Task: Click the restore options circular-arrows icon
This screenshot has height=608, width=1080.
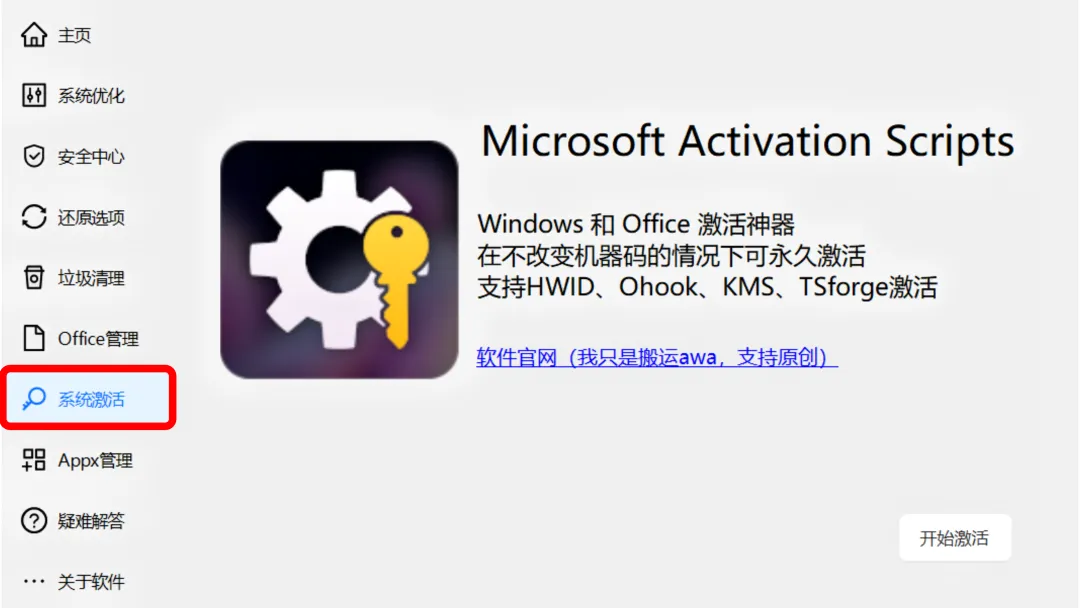Action: click(x=34, y=217)
